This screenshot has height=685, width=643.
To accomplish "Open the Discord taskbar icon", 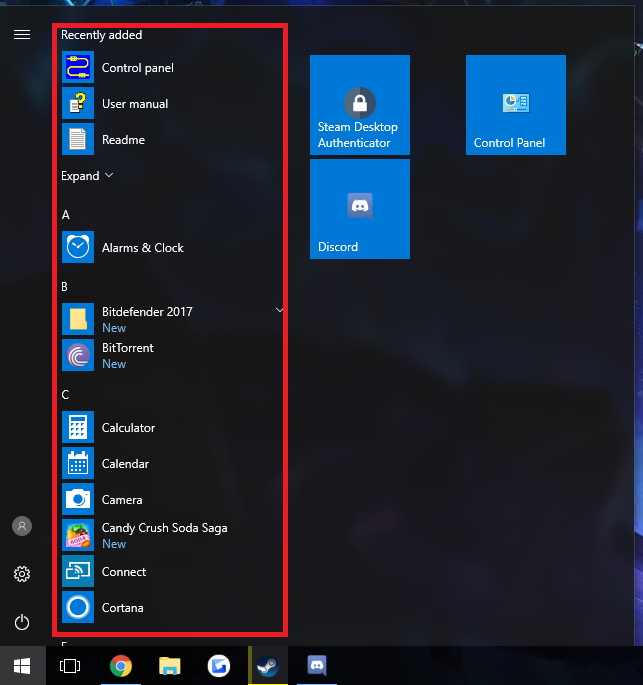I will coord(317,666).
